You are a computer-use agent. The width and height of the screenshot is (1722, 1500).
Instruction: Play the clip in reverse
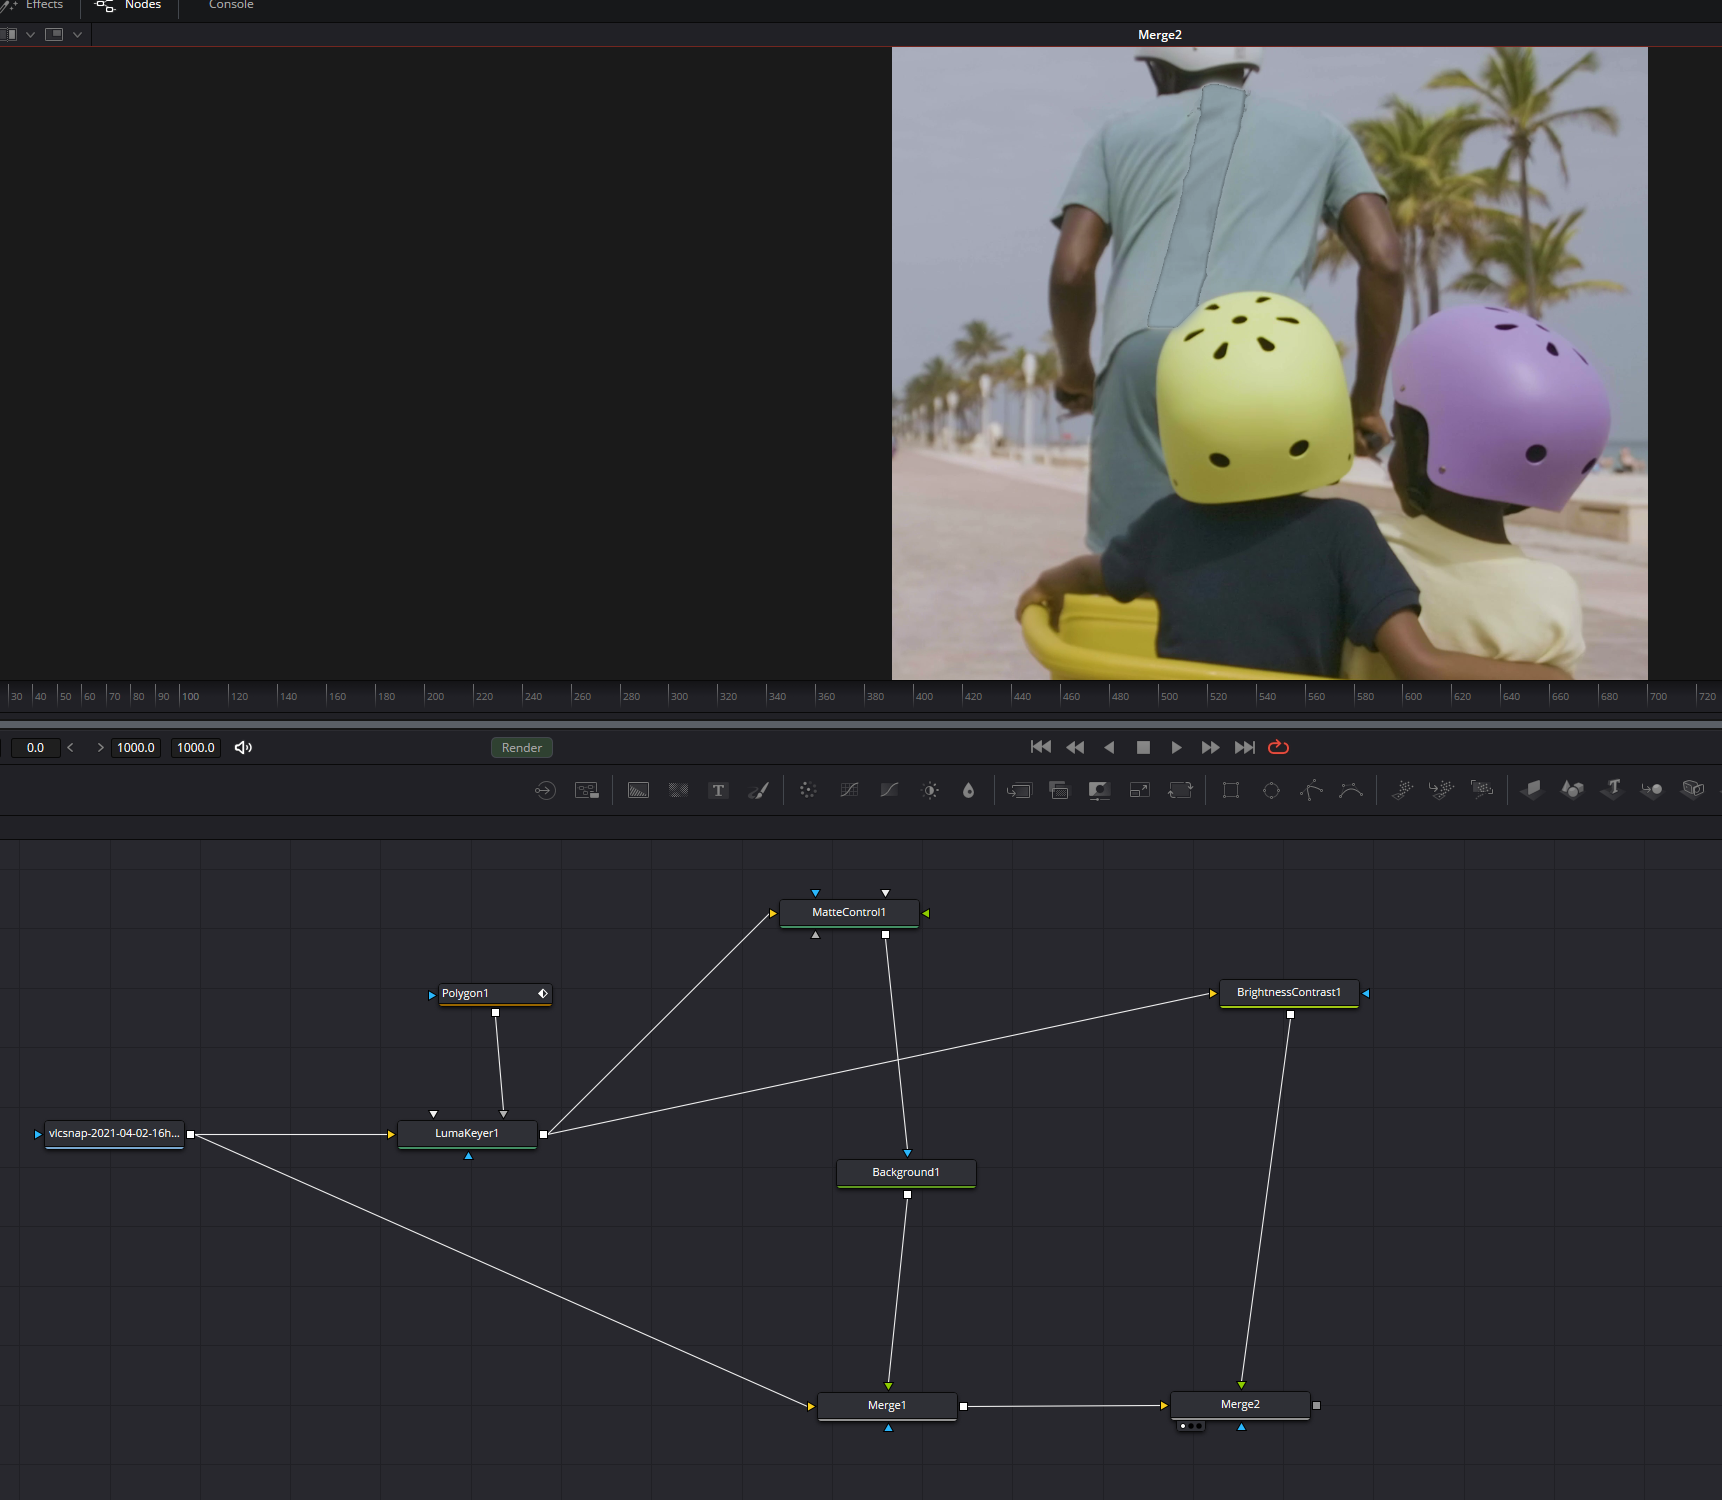[1109, 747]
